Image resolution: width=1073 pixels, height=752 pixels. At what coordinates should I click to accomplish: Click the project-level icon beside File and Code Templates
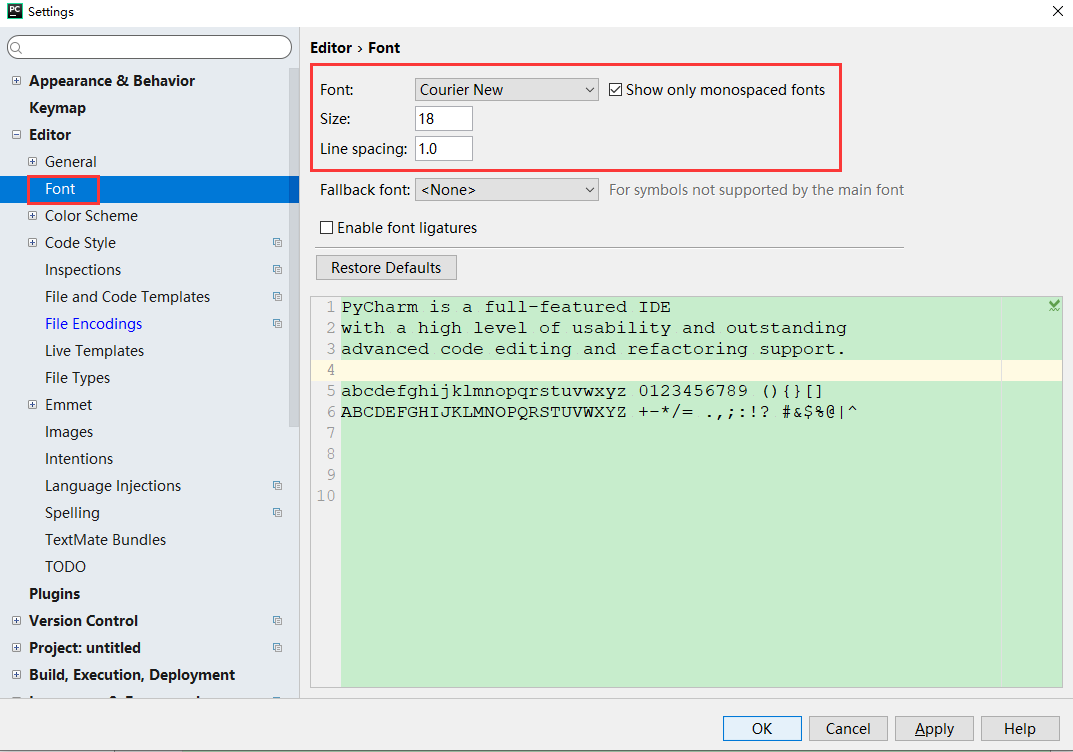coord(277,296)
